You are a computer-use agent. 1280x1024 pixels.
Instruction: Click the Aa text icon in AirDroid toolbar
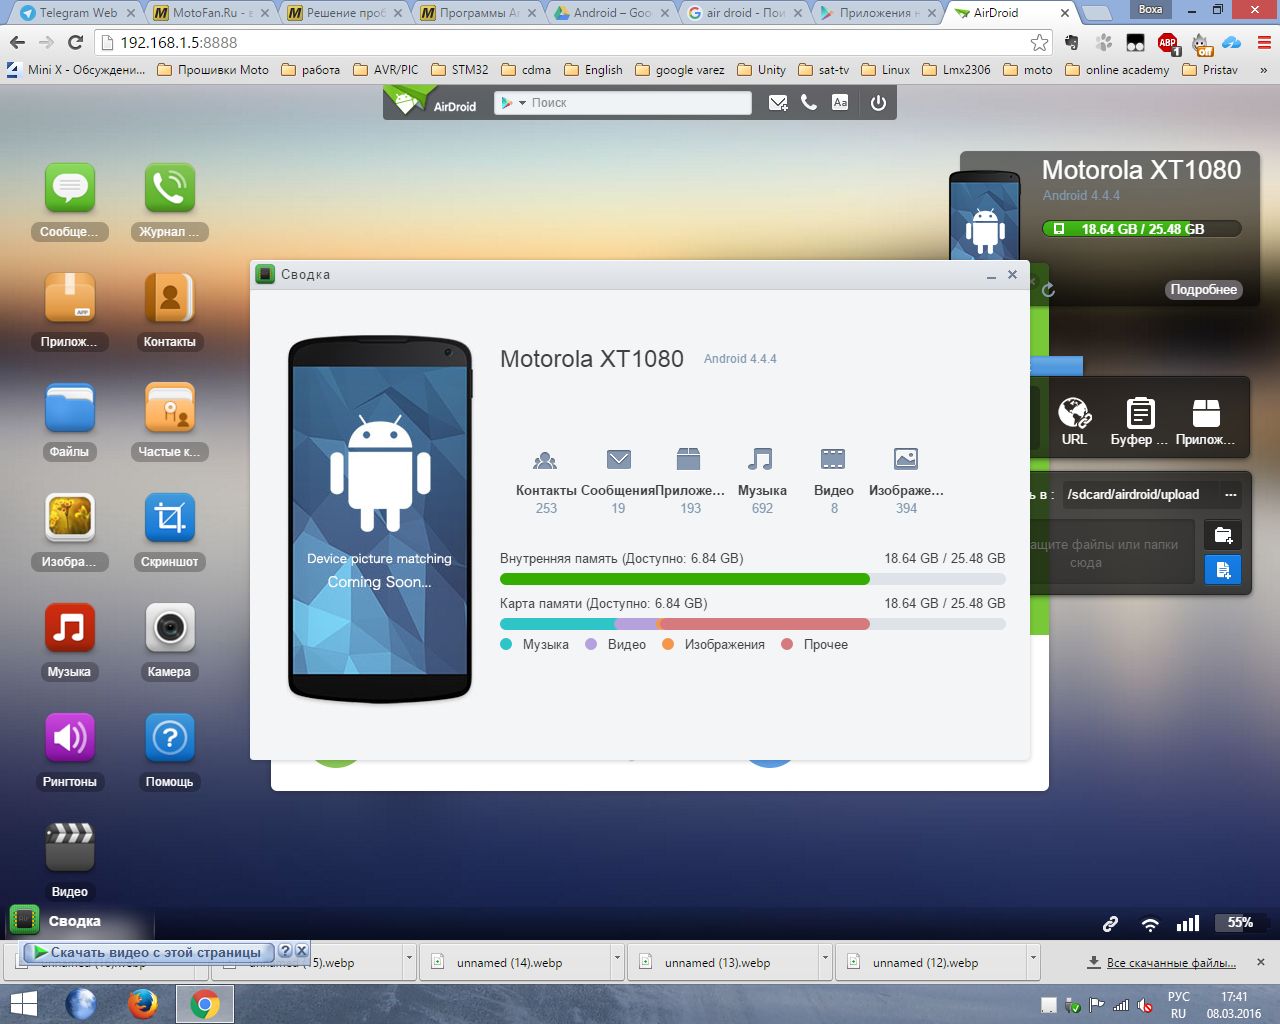(840, 103)
